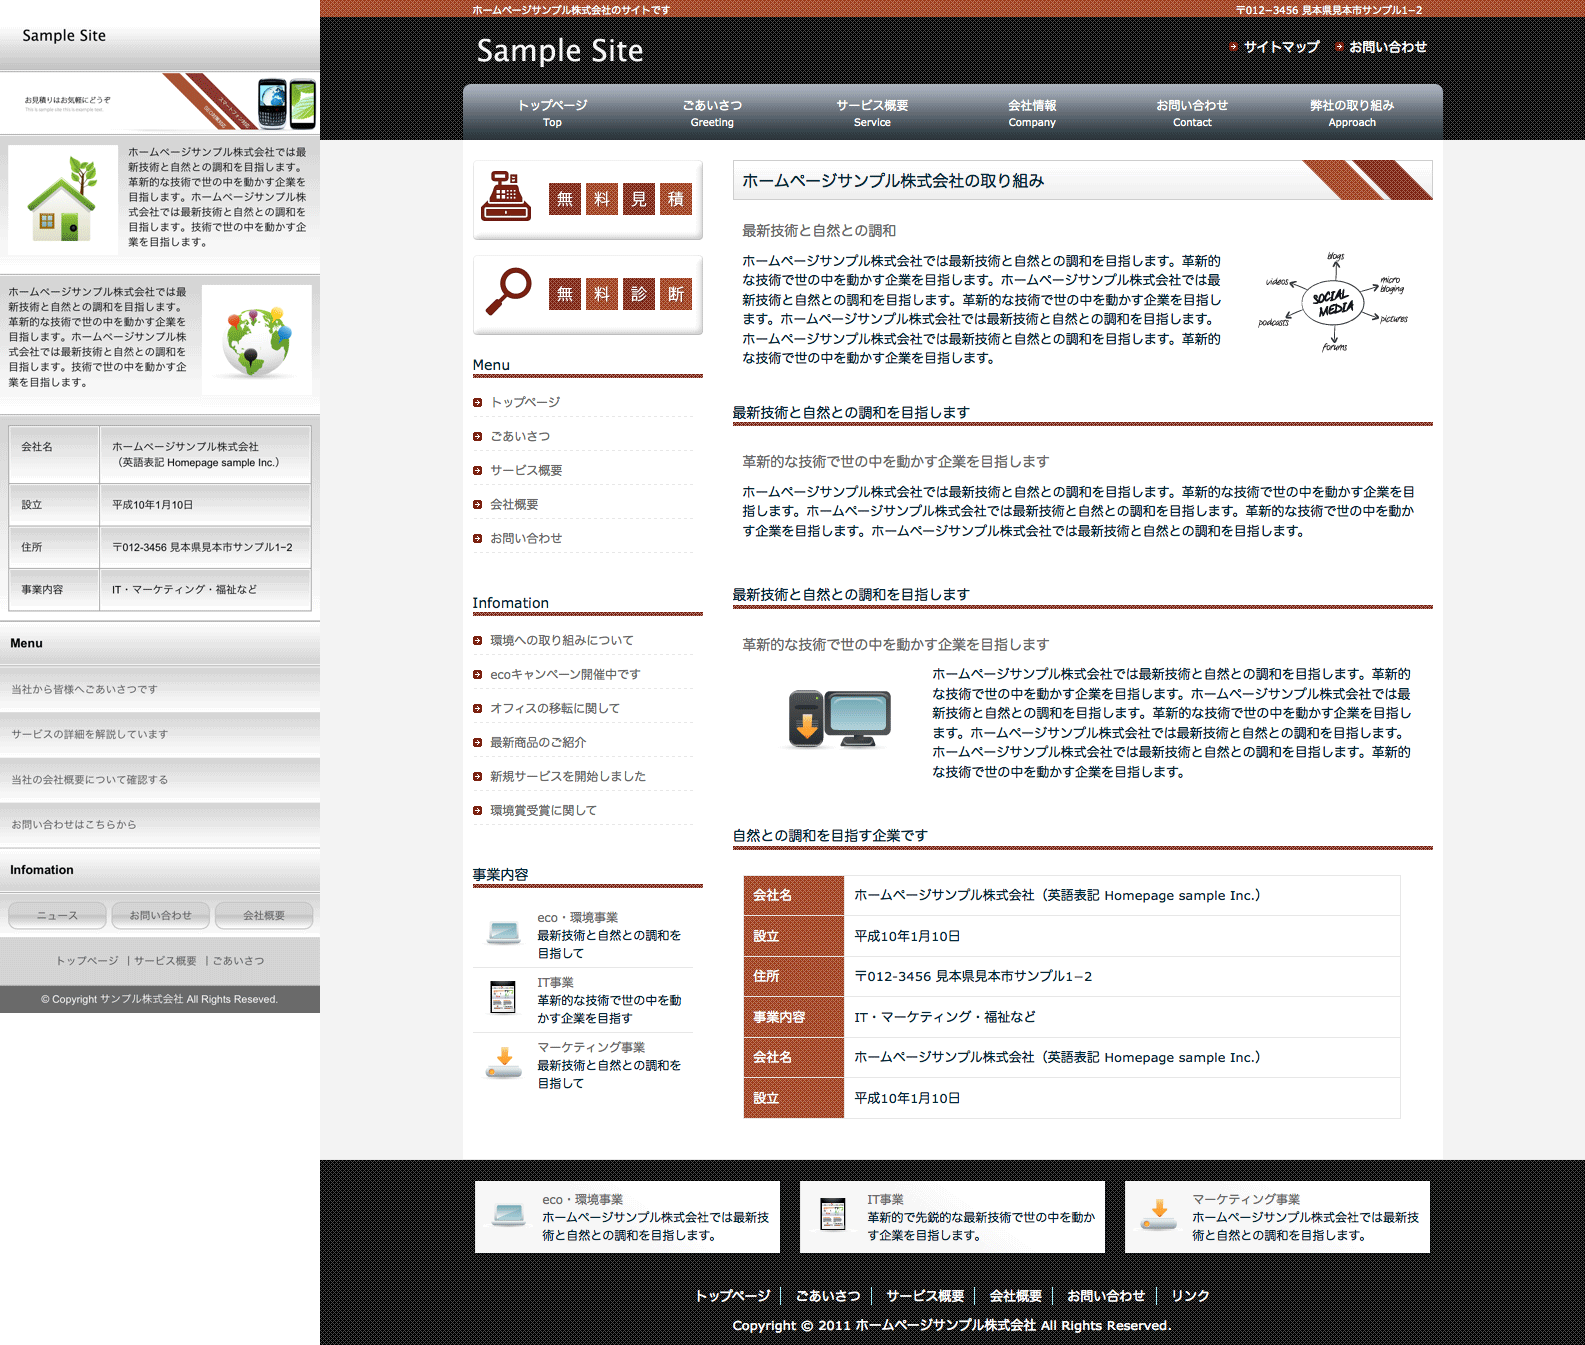The height and width of the screenshot is (1345, 1585).
Task: Click the document icon beside IT事業 in sidebar
Action: [x=502, y=998]
